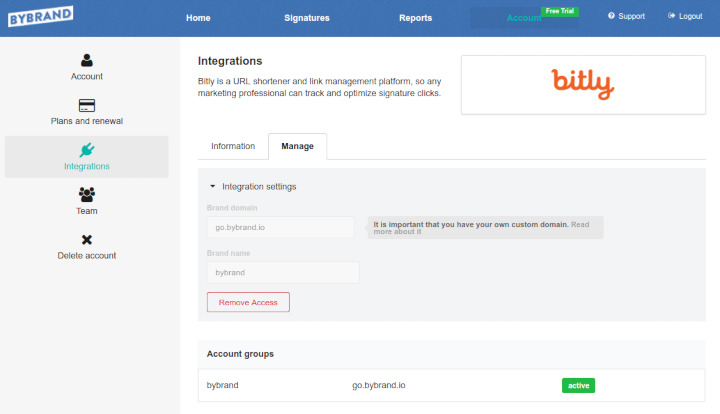Image resolution: width=720 pixels, height=414 pixels.
Task: Open Reports in top navigation
Action: [416, 18]
